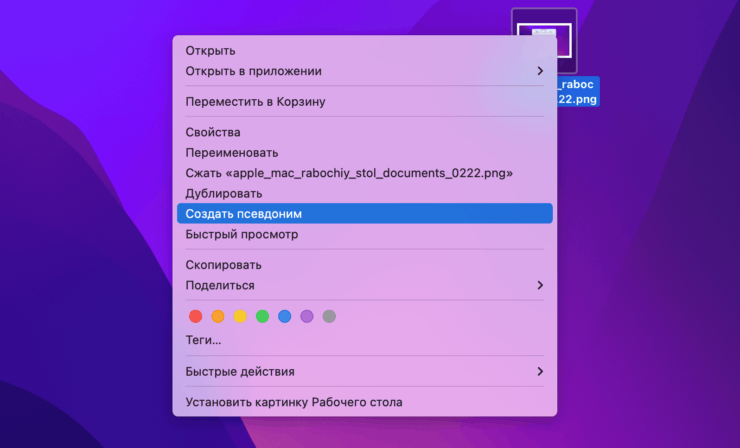
Task: Select Сжать apple_mac_rabochiy_stol_documents_0222.png
Action: click(x=364, y=173)
